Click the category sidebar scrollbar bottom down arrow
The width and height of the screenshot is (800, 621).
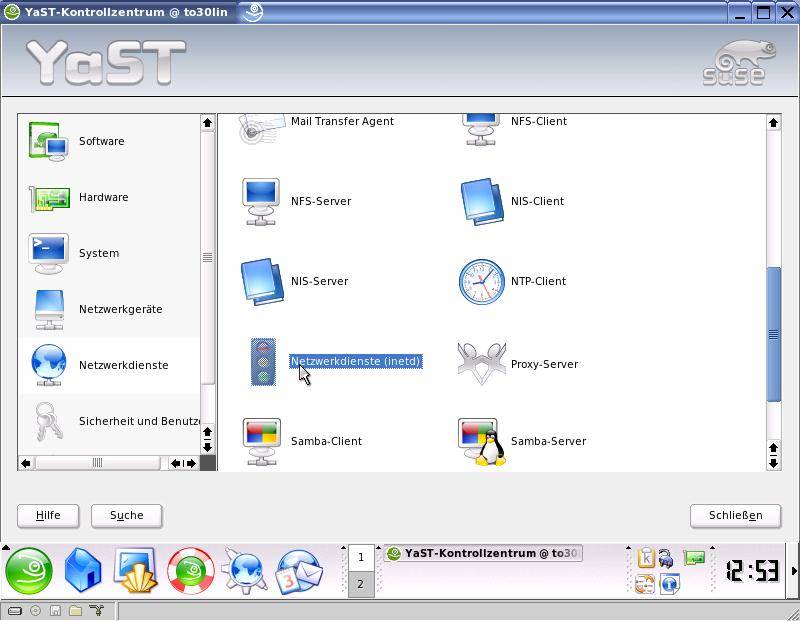[207, 448]
